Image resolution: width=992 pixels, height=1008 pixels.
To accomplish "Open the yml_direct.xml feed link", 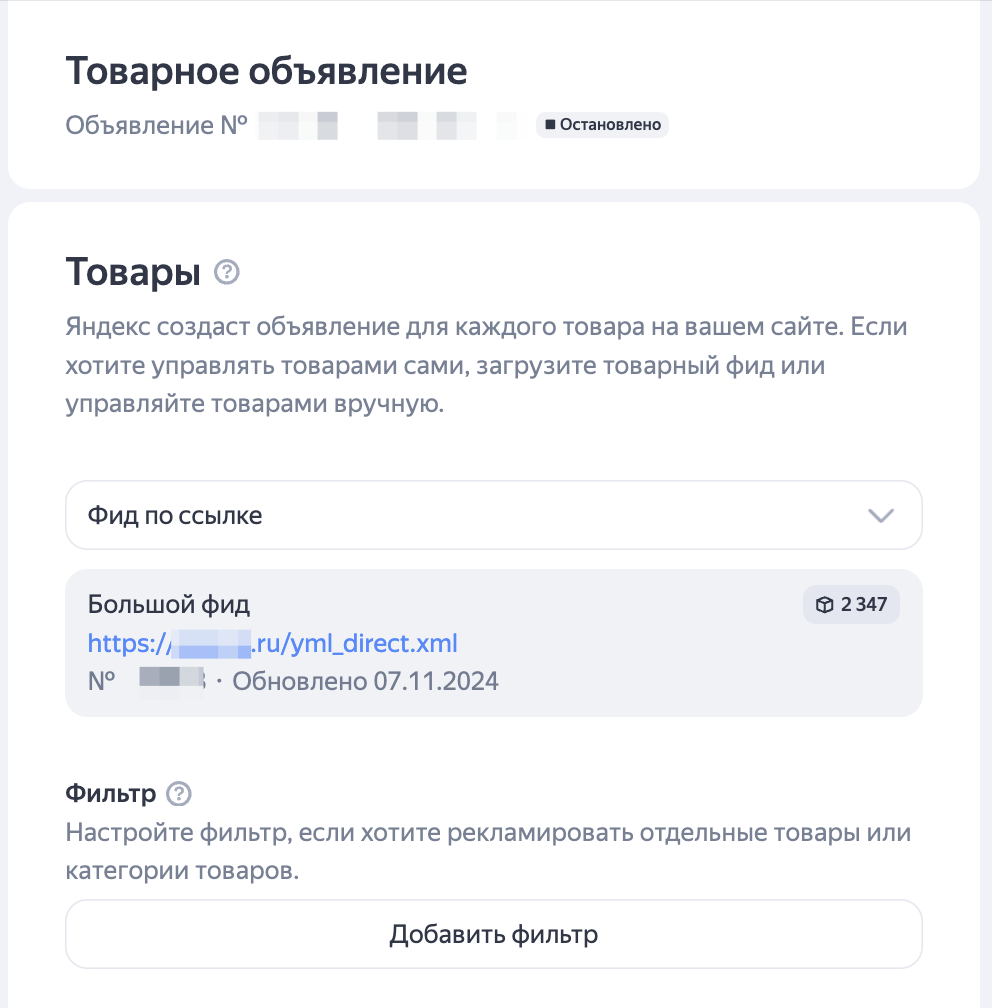I will point(273,643).
